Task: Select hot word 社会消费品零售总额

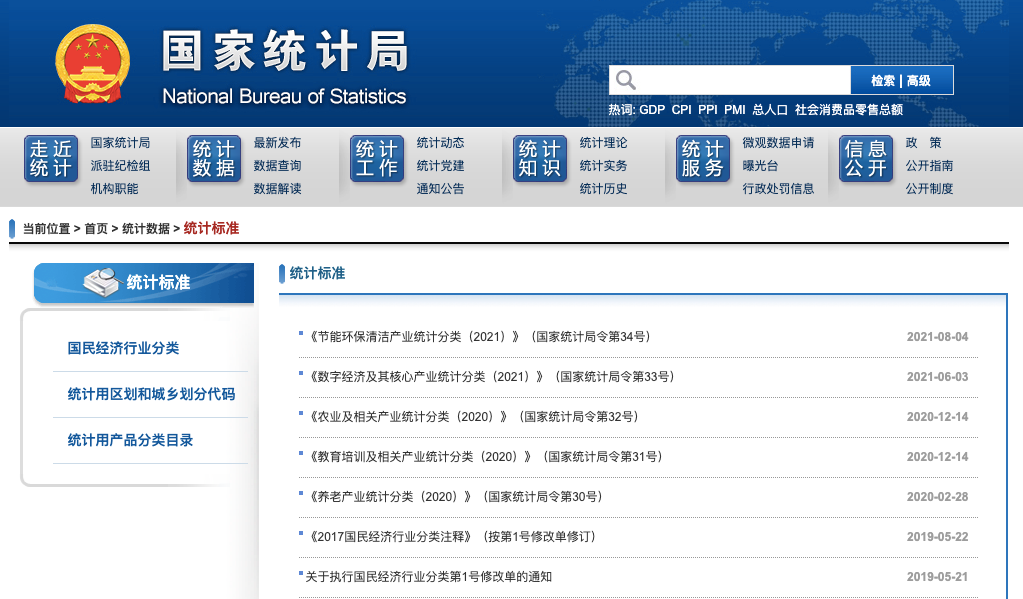Action: tap(849, 110)
